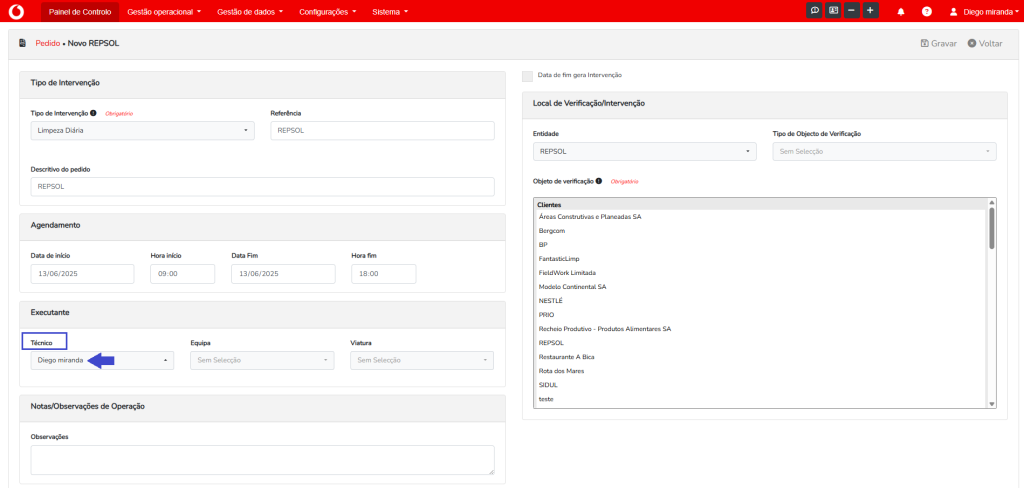Click Voltar to go back
This screenshot has height=488, width=1024.
pos(985,43)
